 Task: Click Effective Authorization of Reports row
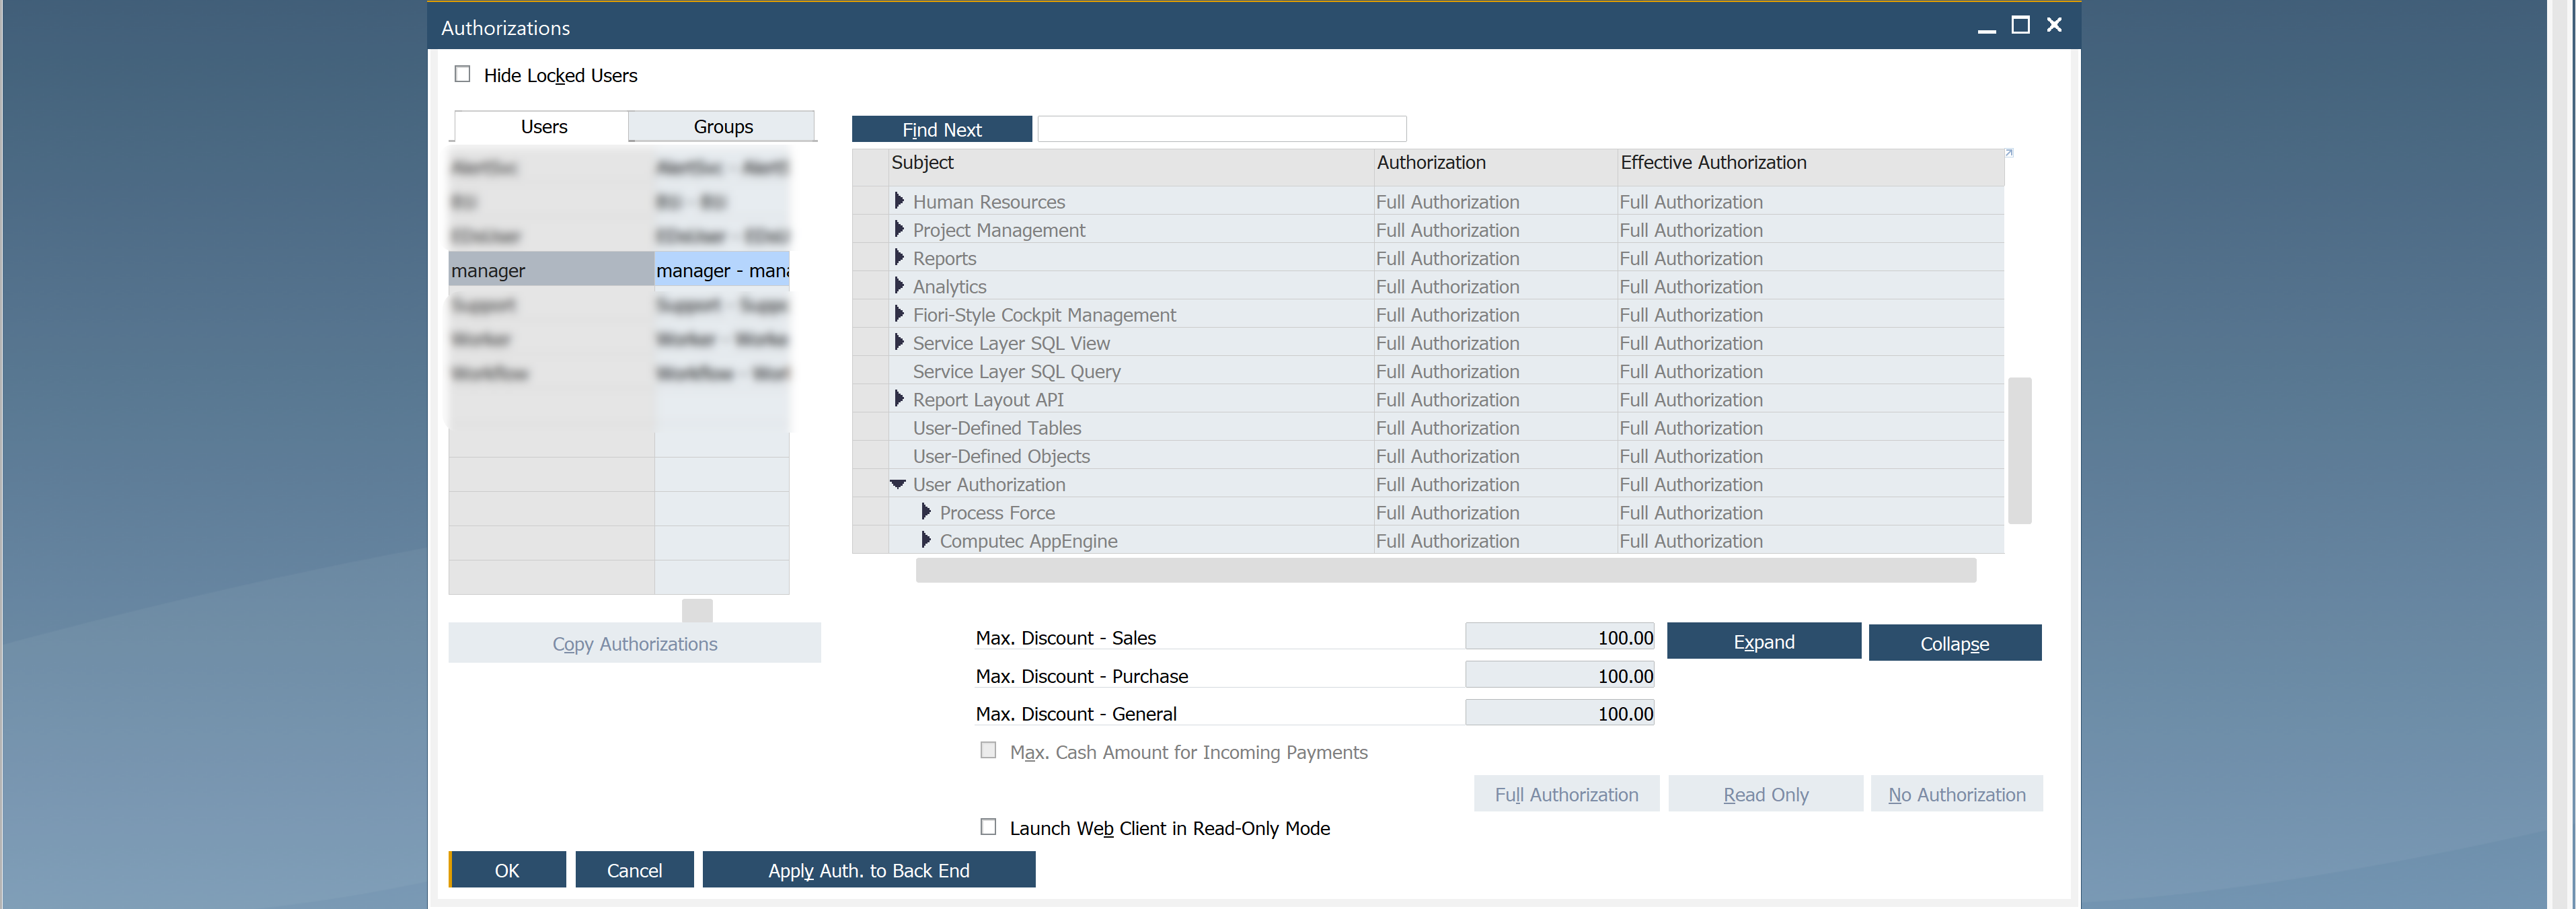[1811, 258]
